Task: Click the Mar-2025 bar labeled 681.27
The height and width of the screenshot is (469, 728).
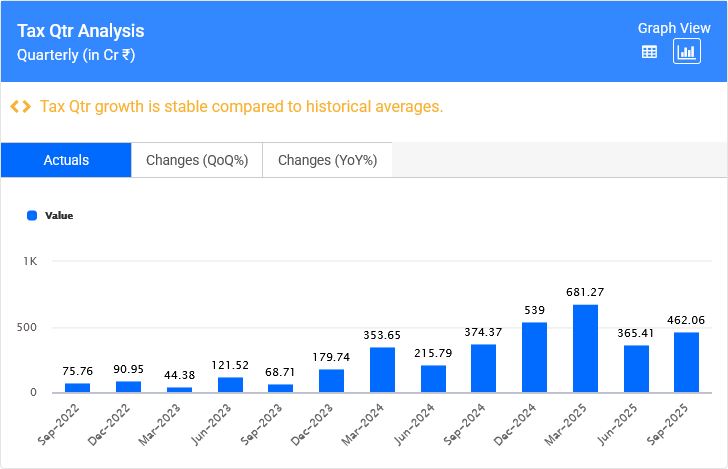Action: pos(585,349)
